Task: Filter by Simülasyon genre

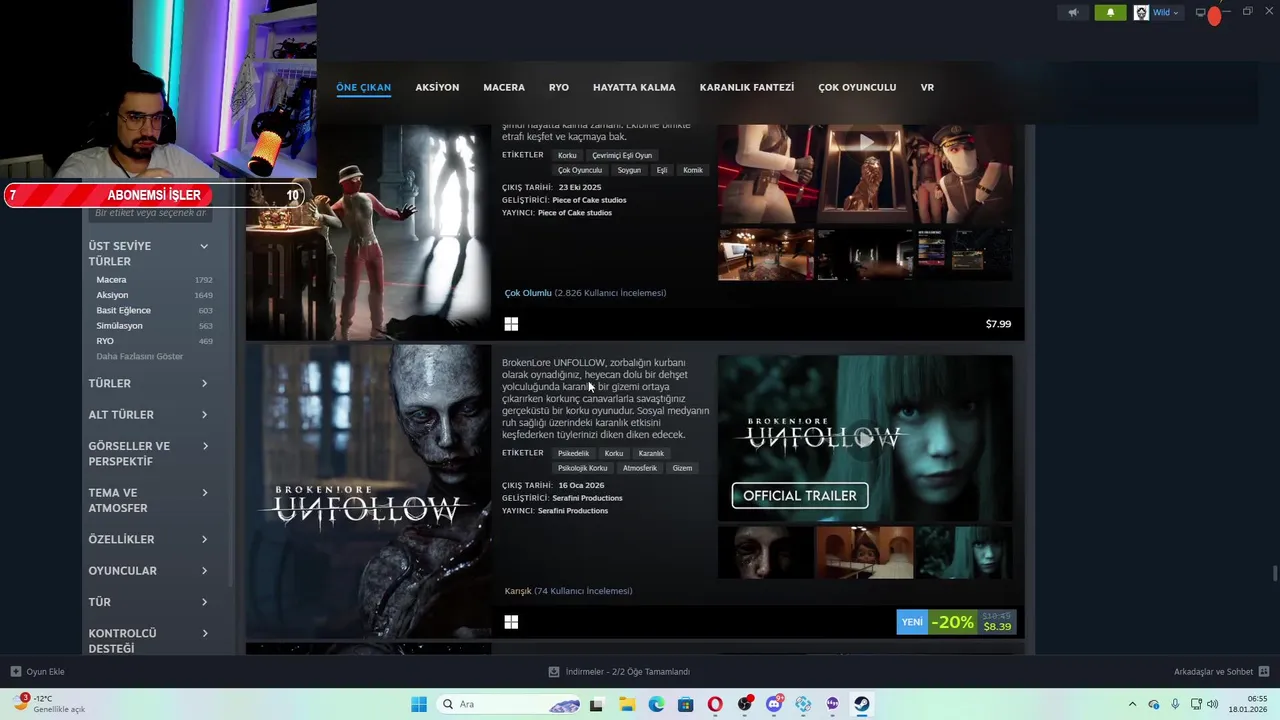Action: (x=119, y=326)
